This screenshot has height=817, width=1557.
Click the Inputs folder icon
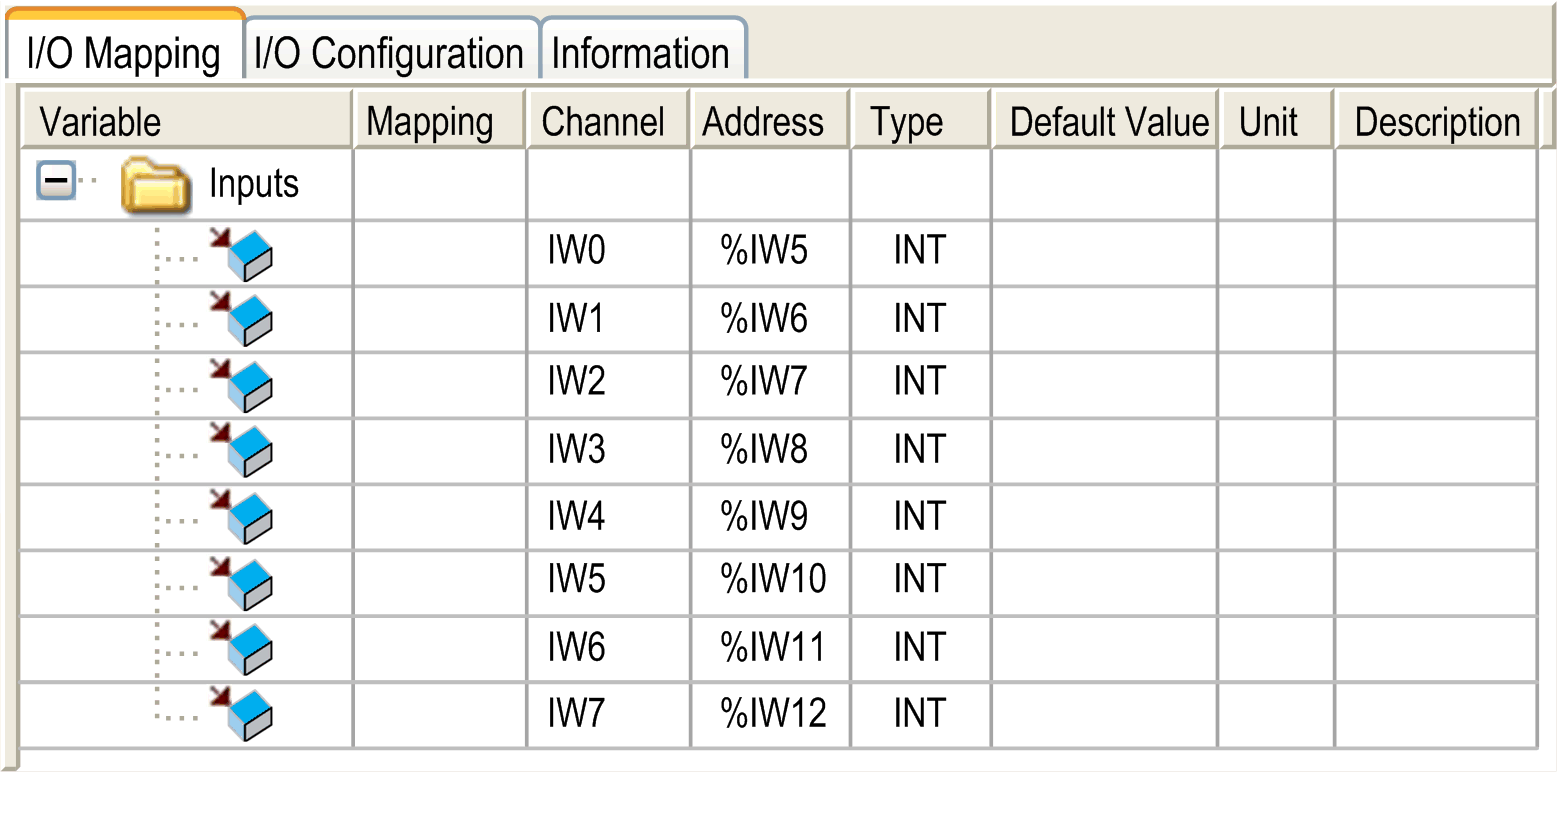(x=155, y=185)
